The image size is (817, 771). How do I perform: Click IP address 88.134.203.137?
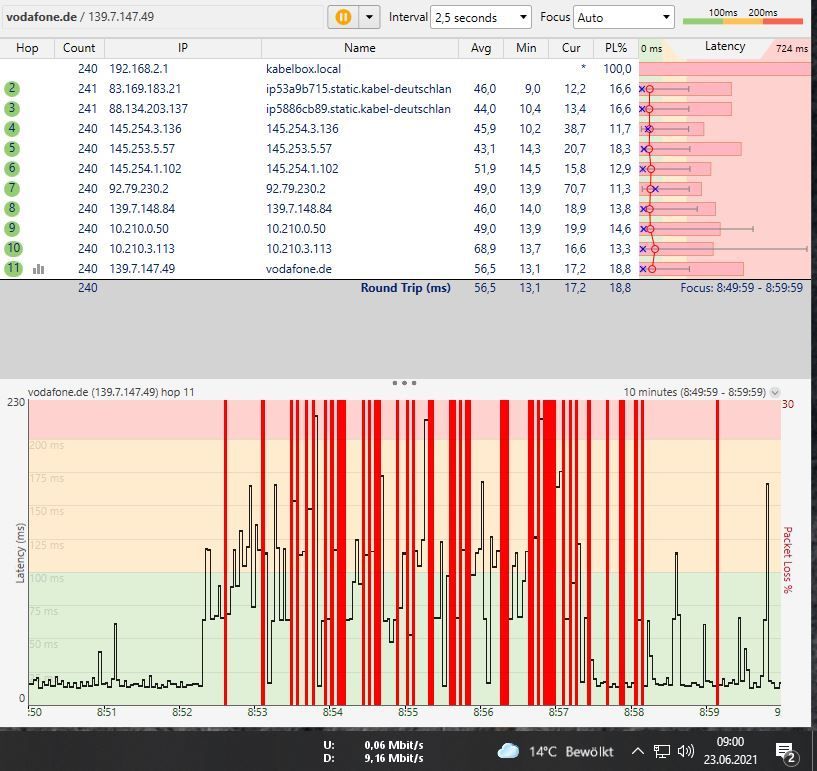click(148, 108)
